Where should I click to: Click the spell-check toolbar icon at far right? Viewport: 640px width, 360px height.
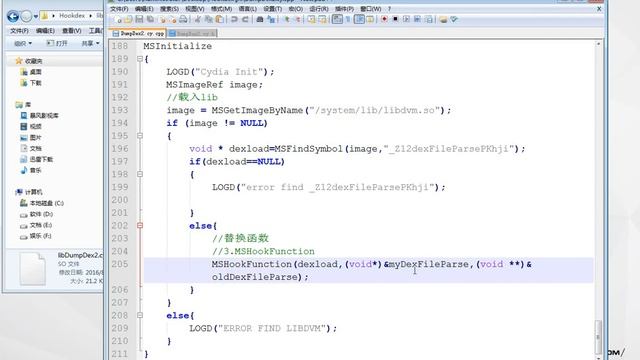pos(454,19)
